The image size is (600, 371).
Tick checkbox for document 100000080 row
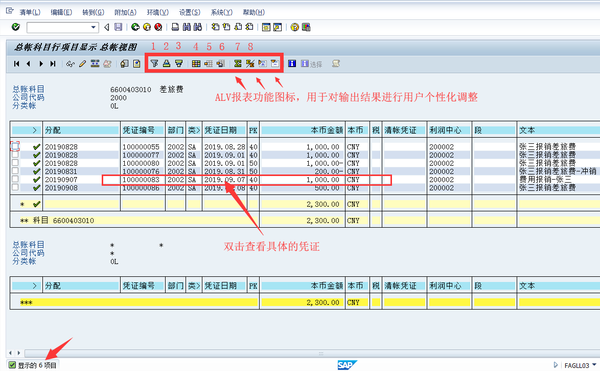tap(15, 163)
